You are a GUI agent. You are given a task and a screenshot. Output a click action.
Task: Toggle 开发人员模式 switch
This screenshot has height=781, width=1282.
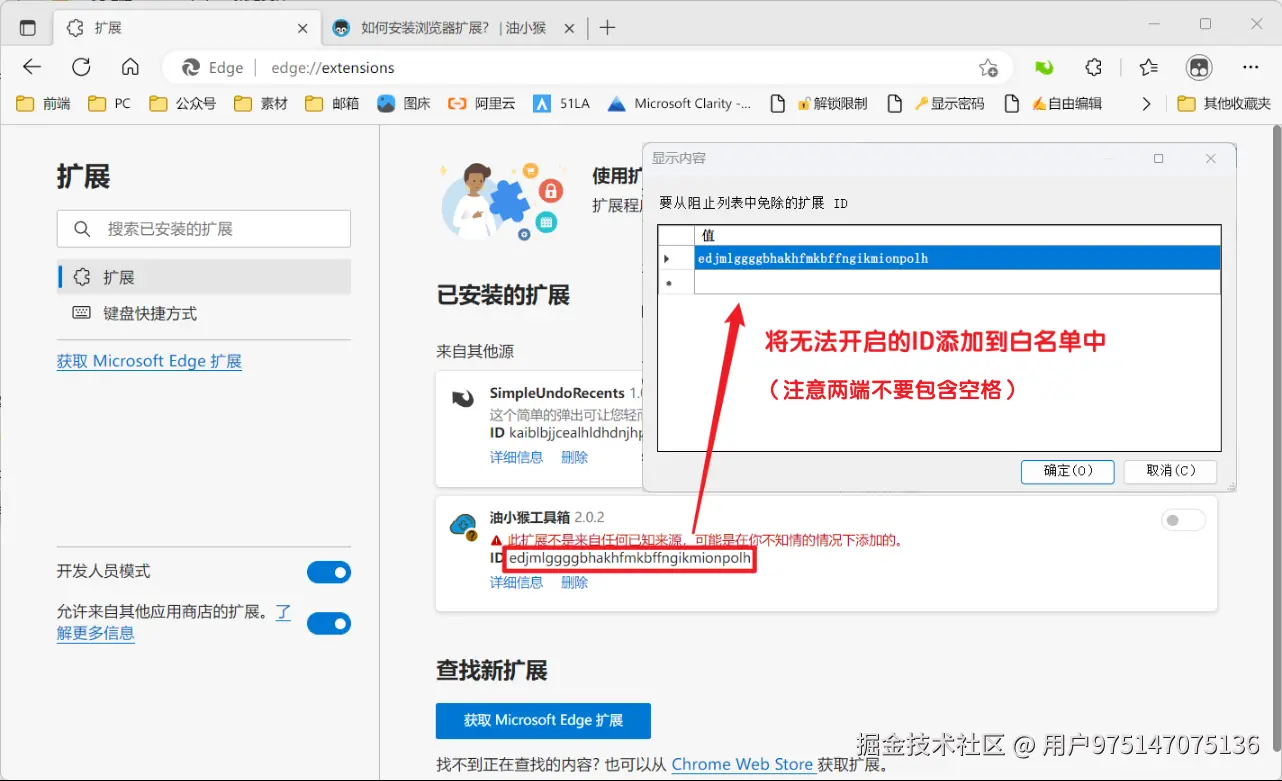point(329,572)
